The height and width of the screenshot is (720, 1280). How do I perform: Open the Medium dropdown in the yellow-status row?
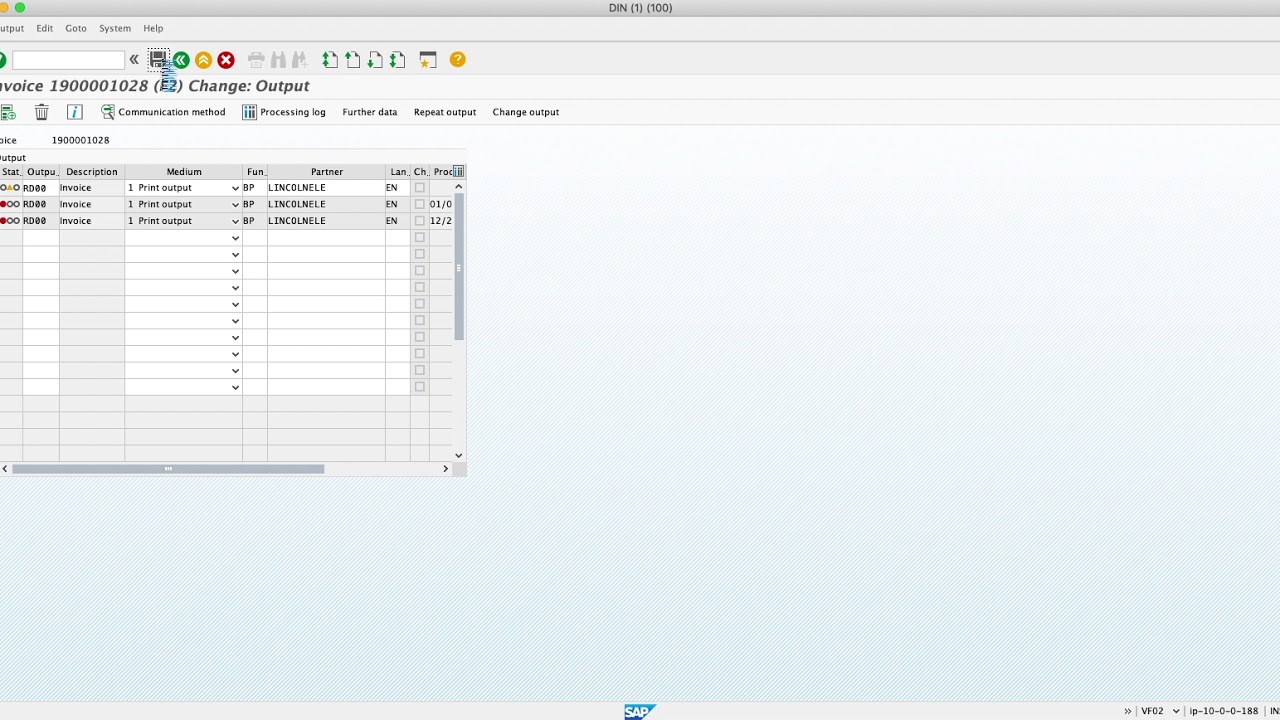[x=235, y=188]
